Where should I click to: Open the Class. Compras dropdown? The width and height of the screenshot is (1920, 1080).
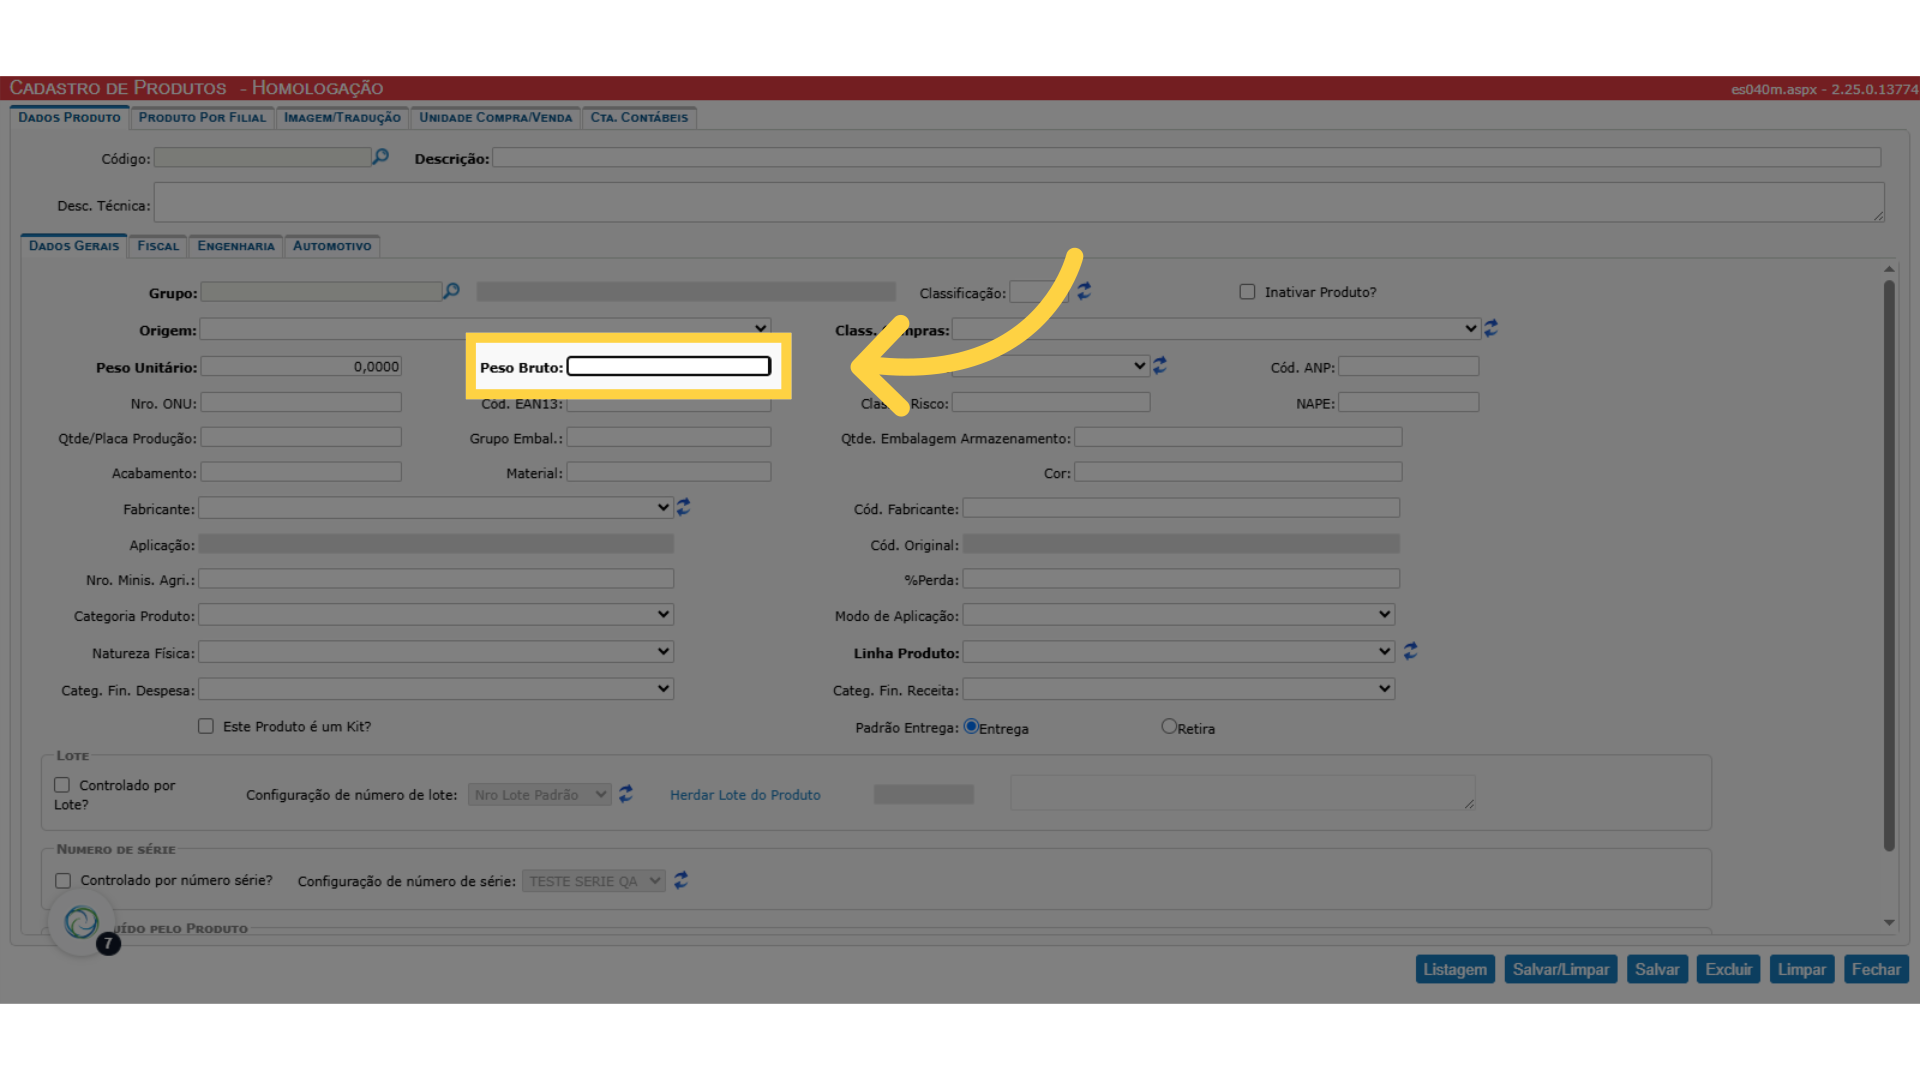pos(1216,329)
